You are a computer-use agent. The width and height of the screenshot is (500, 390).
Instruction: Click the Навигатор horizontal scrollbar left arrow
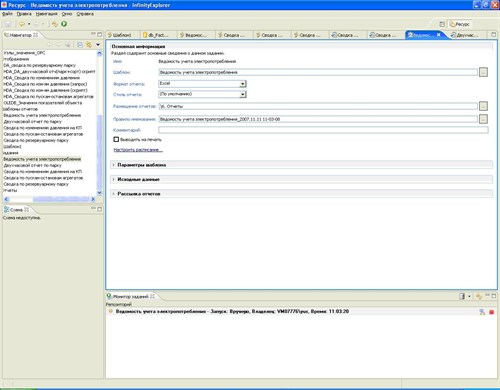6,199
